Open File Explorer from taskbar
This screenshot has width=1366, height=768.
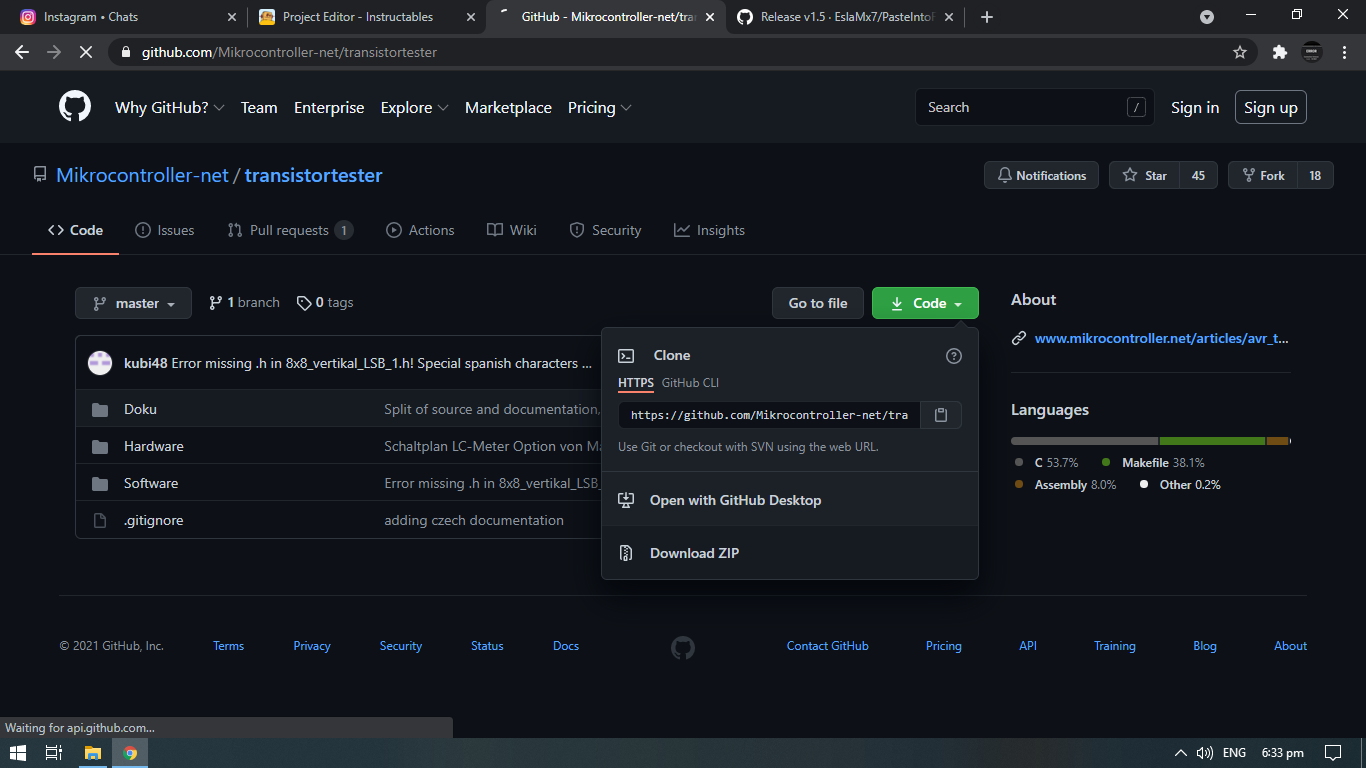92,753
